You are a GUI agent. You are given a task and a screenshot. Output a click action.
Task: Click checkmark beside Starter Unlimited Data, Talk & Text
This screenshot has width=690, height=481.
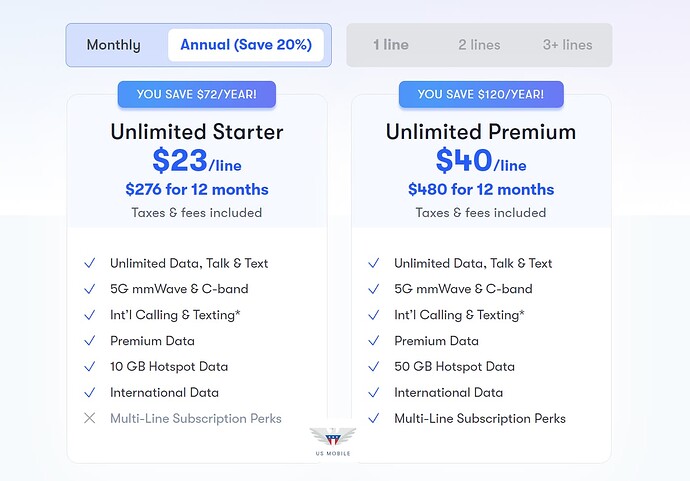pyautogui.click(x=90, y=263)
